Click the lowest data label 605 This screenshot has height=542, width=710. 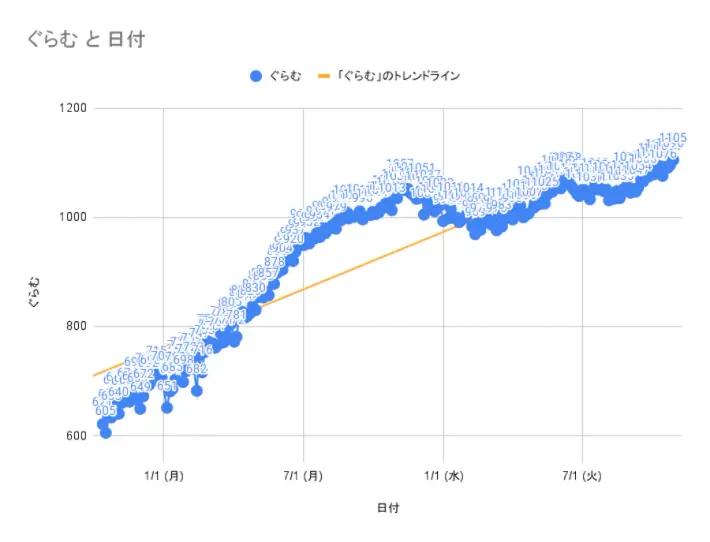[x=105, y=411]
